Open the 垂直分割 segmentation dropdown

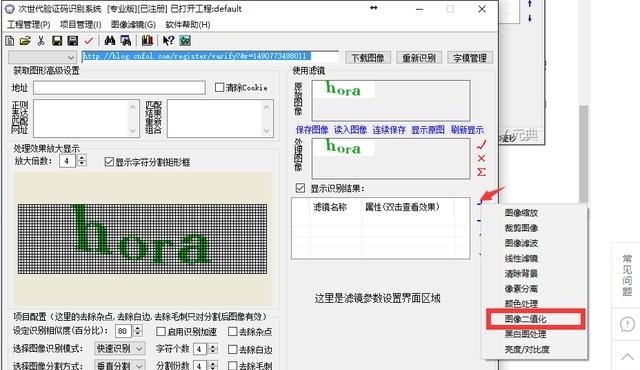click(x=119, y=366)
